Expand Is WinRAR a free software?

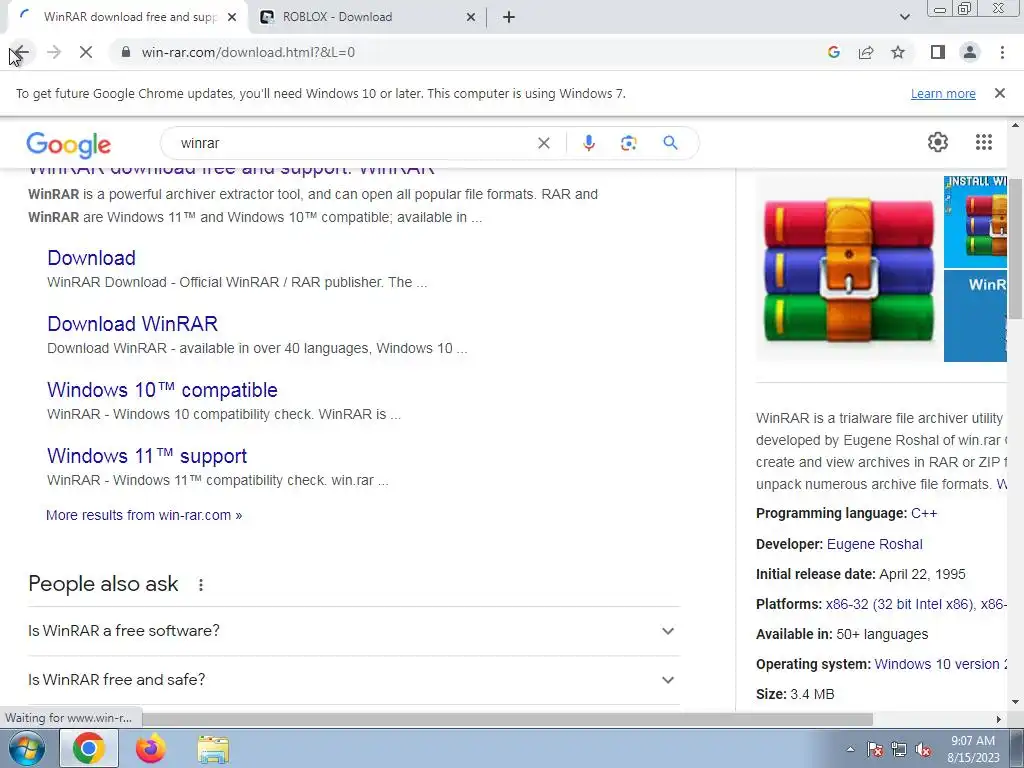(x=354, y=631)
